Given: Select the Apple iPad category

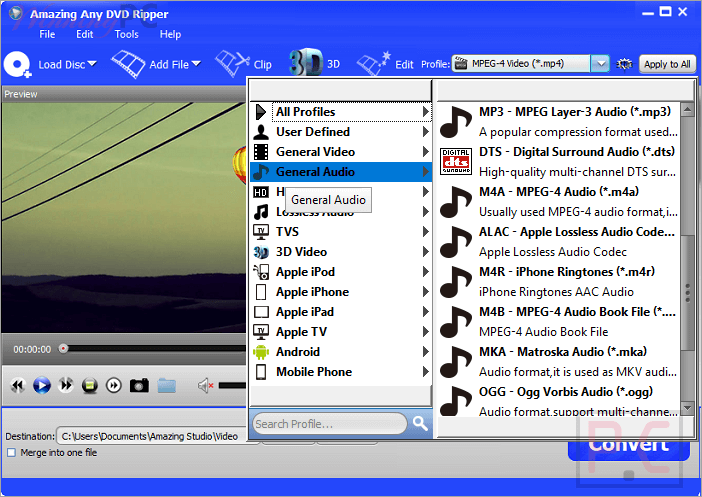Looking at the screenshot, I should pos(341,312).
